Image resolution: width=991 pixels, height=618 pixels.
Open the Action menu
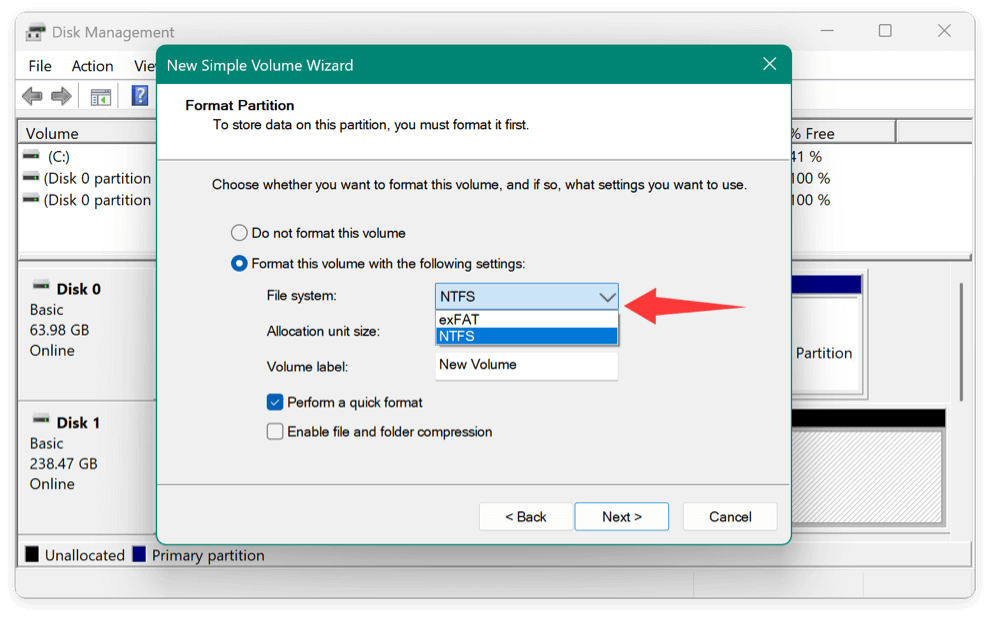coord(92,66)
